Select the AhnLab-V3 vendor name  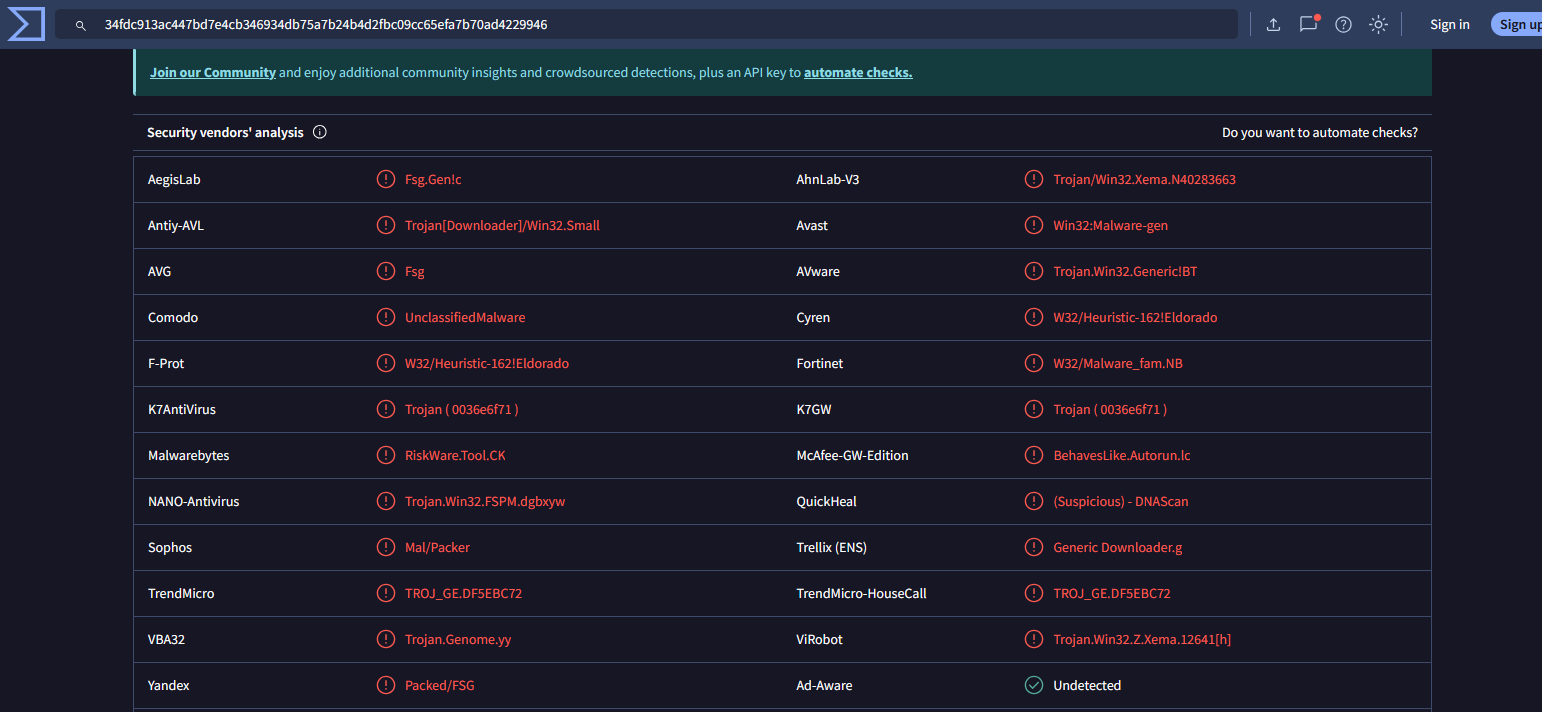[x=828, y=179]
